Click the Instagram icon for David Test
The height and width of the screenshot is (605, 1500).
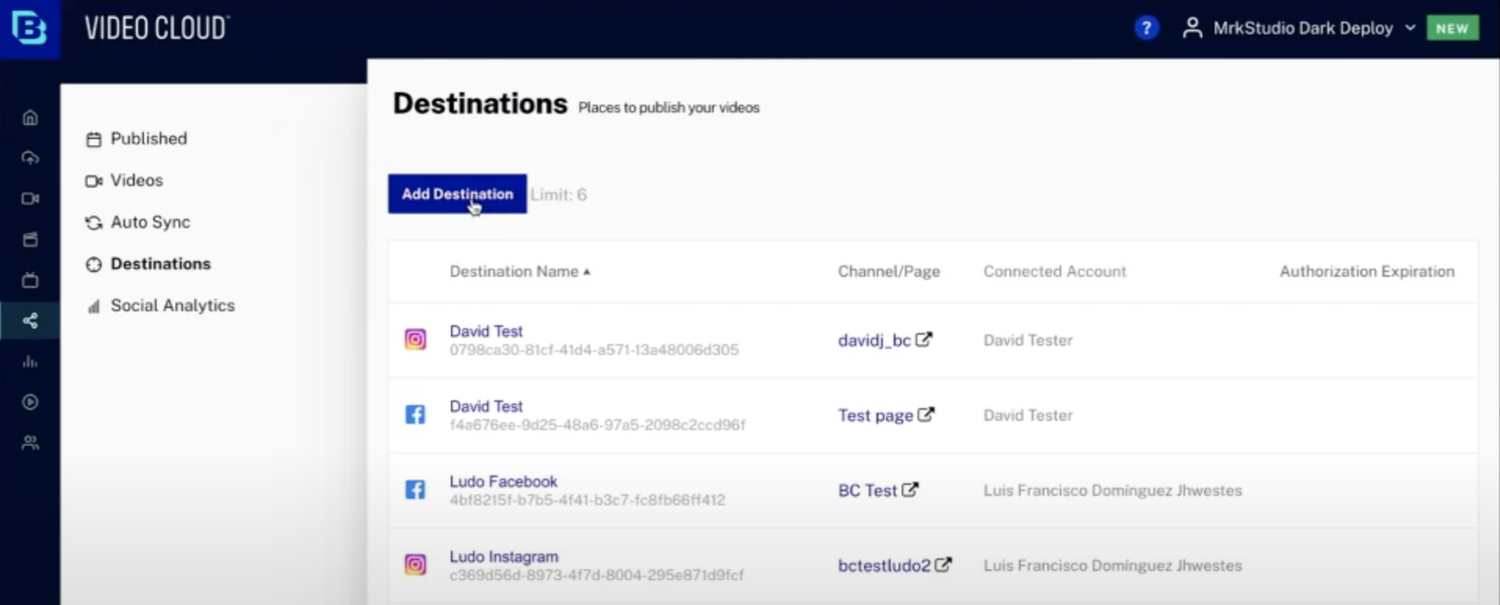pos(415,340)
